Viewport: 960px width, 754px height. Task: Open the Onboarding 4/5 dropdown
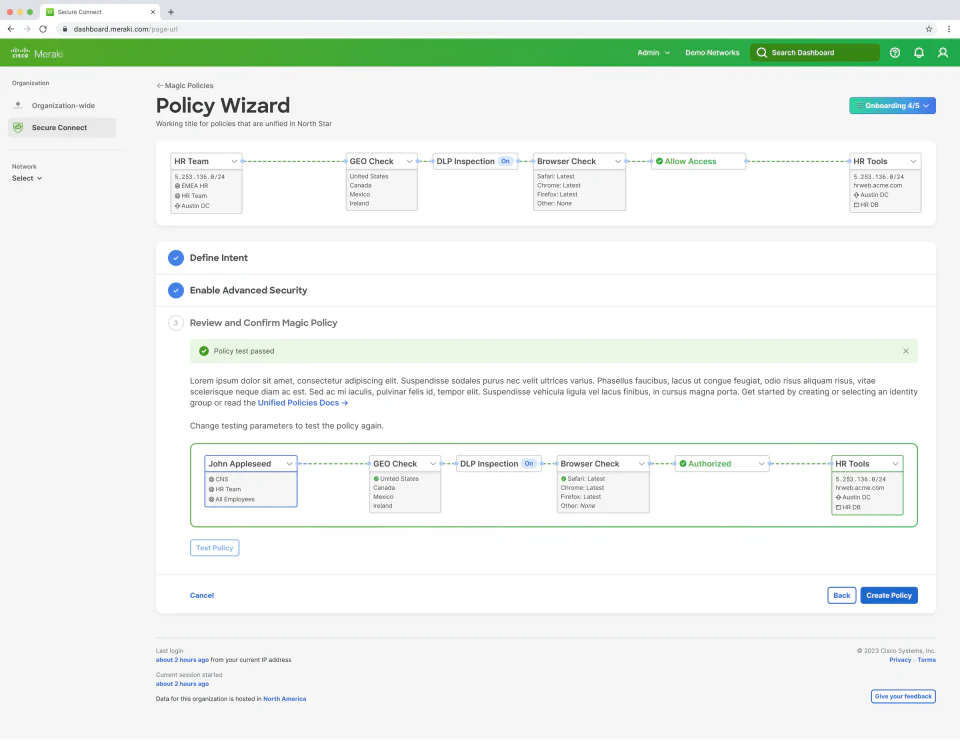click(892, 105)
